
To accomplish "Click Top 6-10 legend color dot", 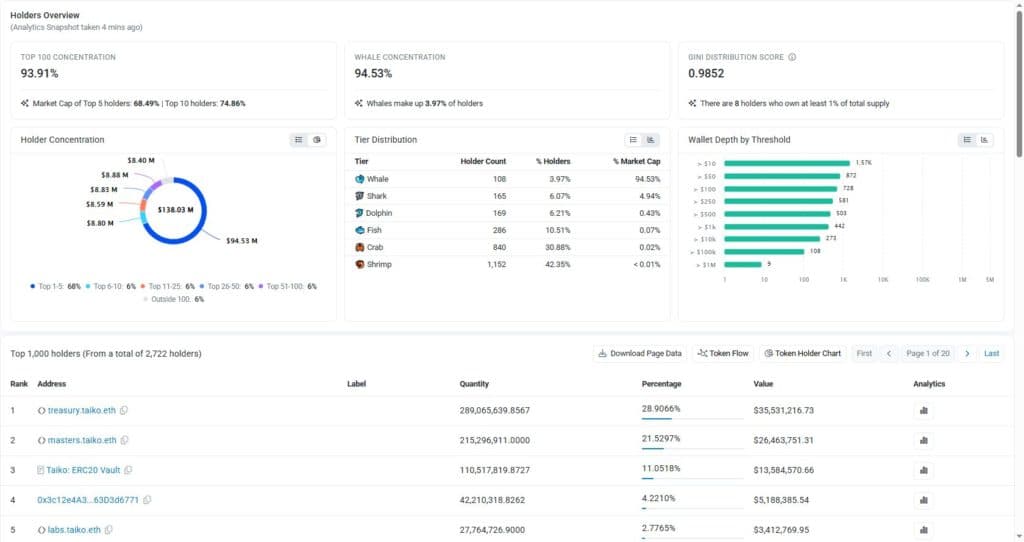I will [88, 286].
